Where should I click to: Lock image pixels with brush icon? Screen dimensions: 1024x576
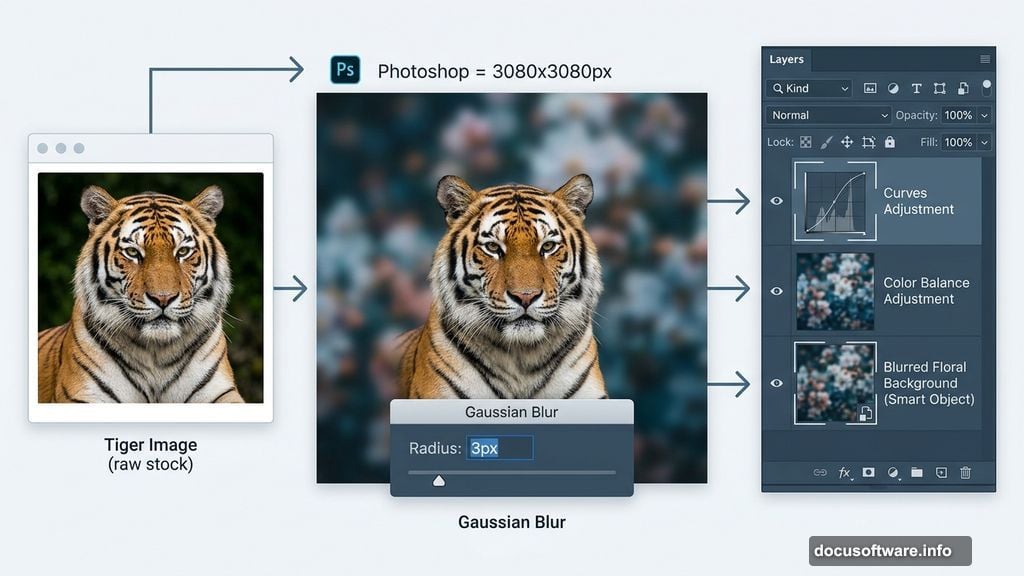tap(826, 142)
